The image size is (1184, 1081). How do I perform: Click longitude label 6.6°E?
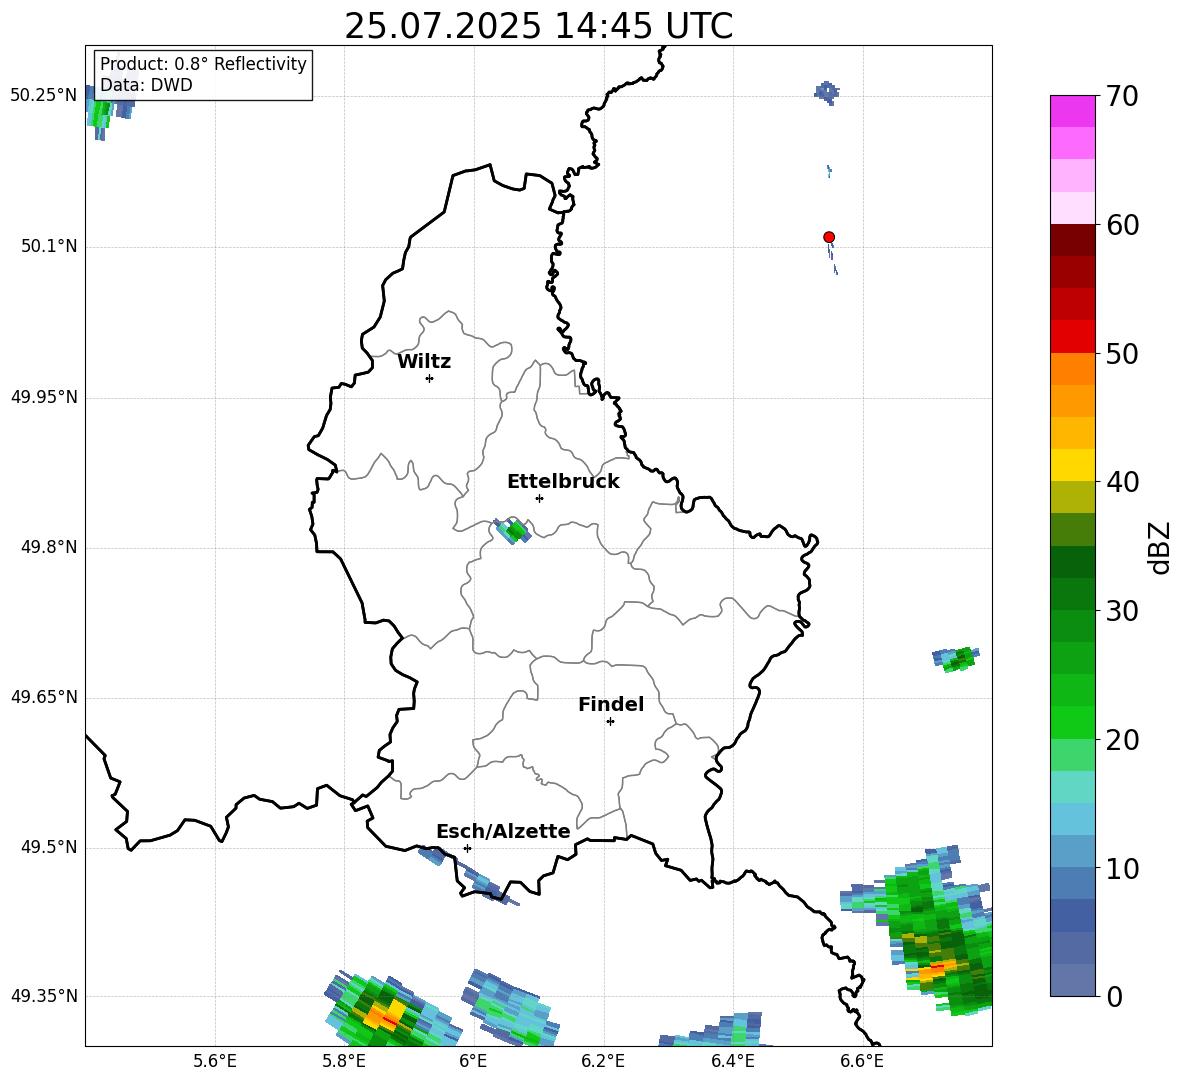pyautogui.click(x=862, y=1061)
